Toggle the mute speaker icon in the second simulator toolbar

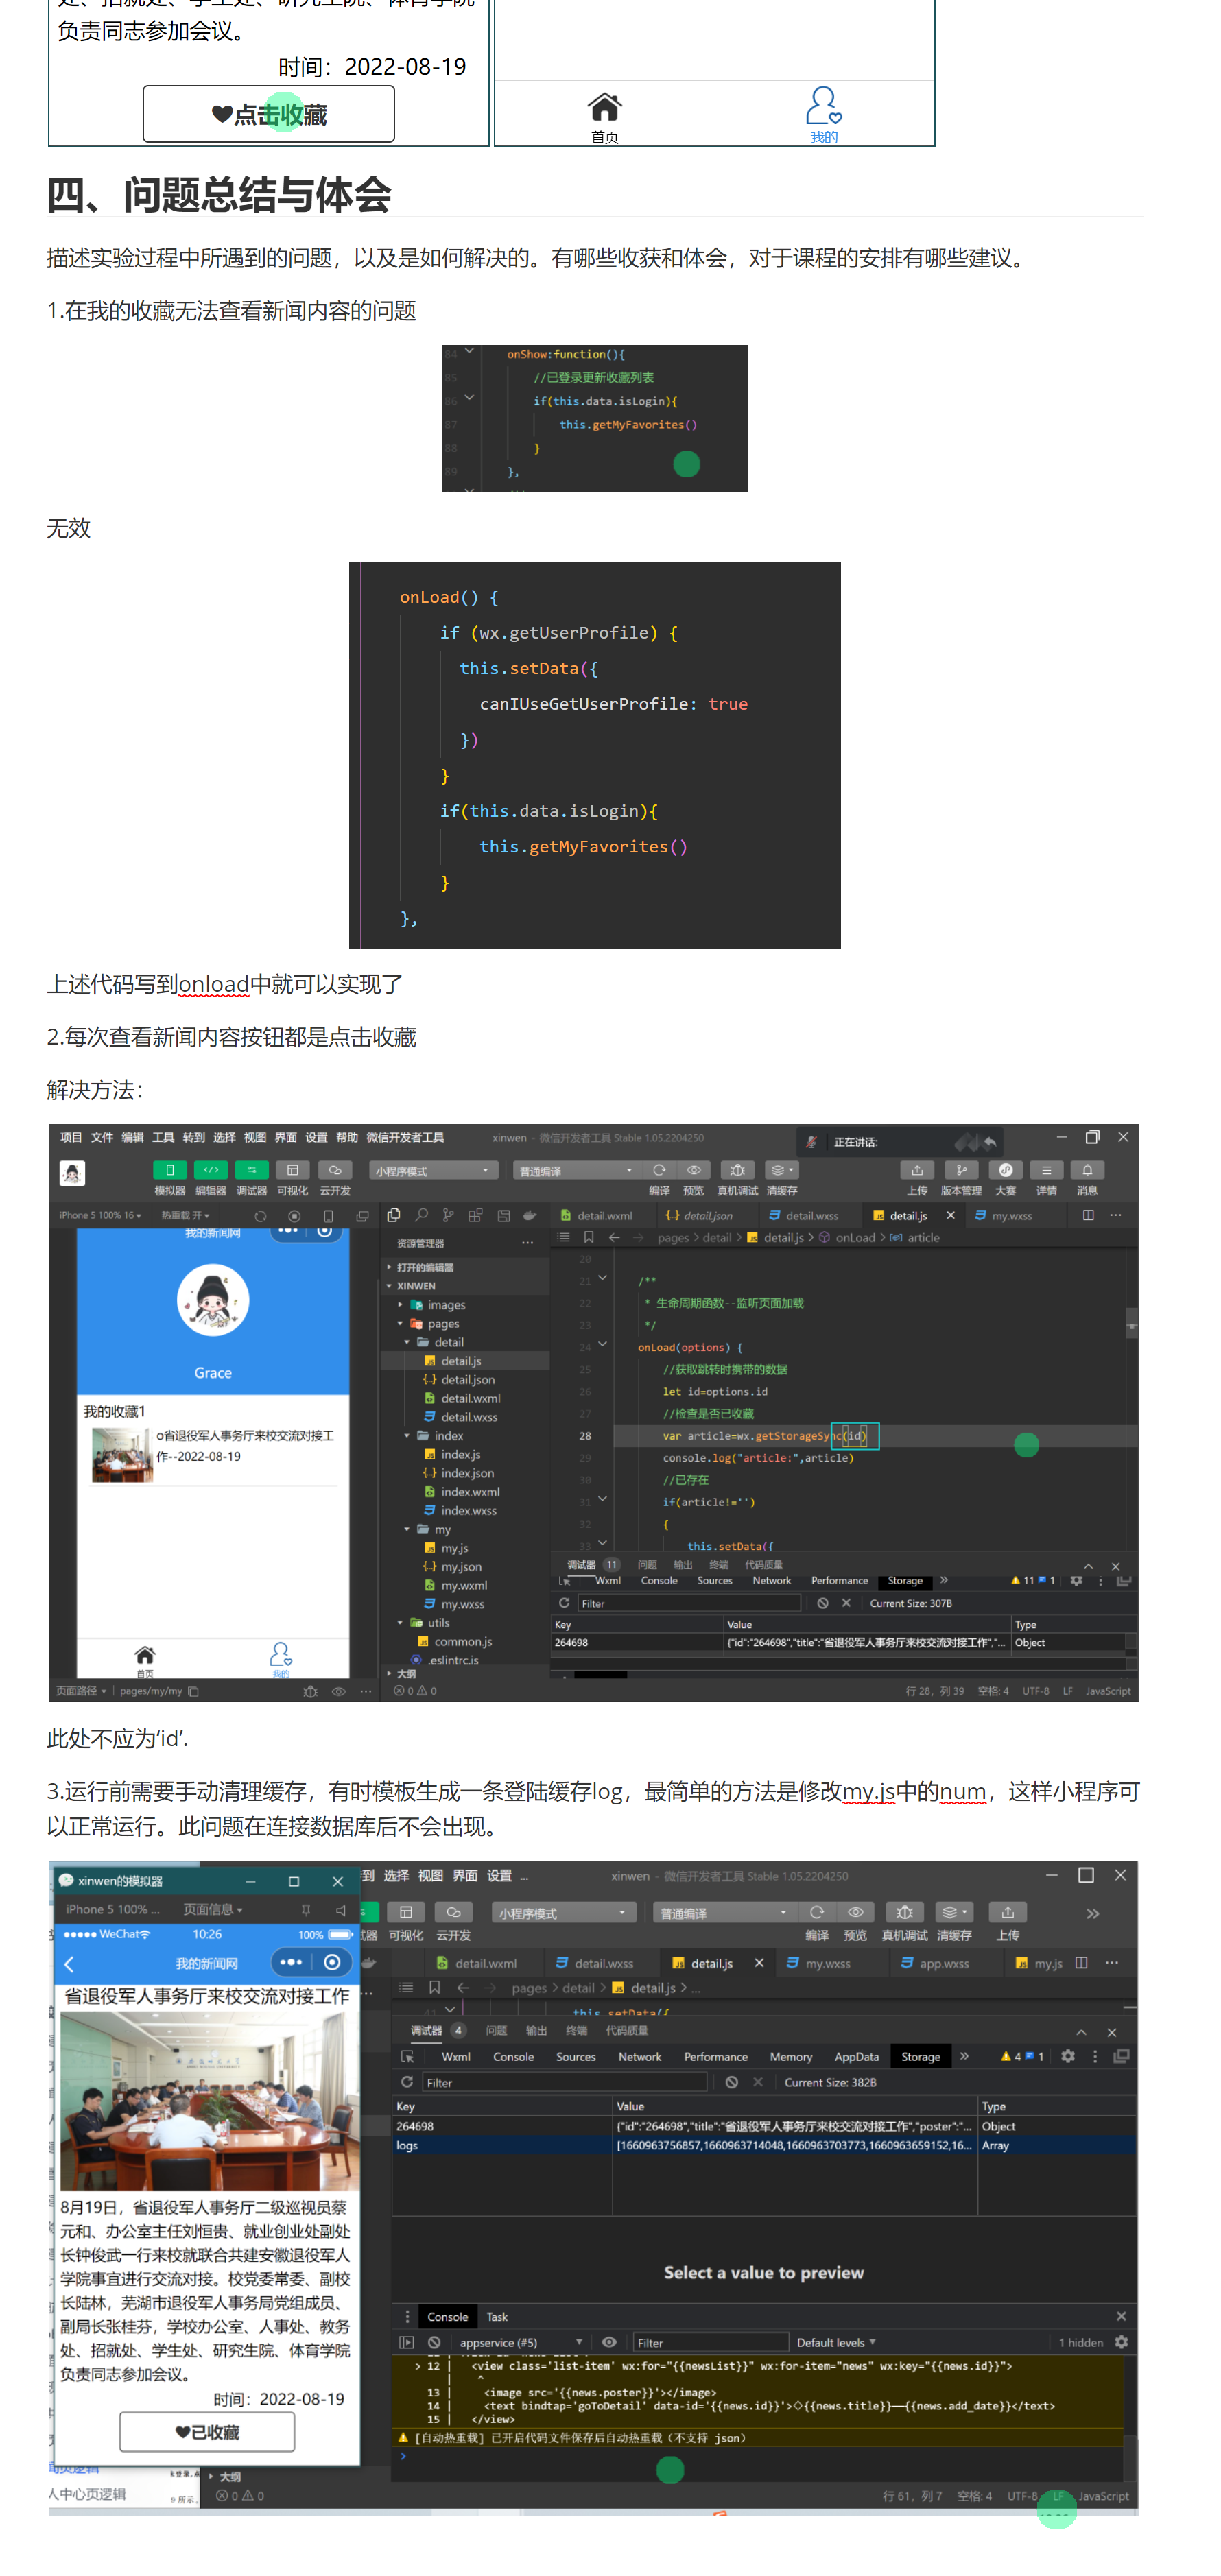tap(340, 1910)
